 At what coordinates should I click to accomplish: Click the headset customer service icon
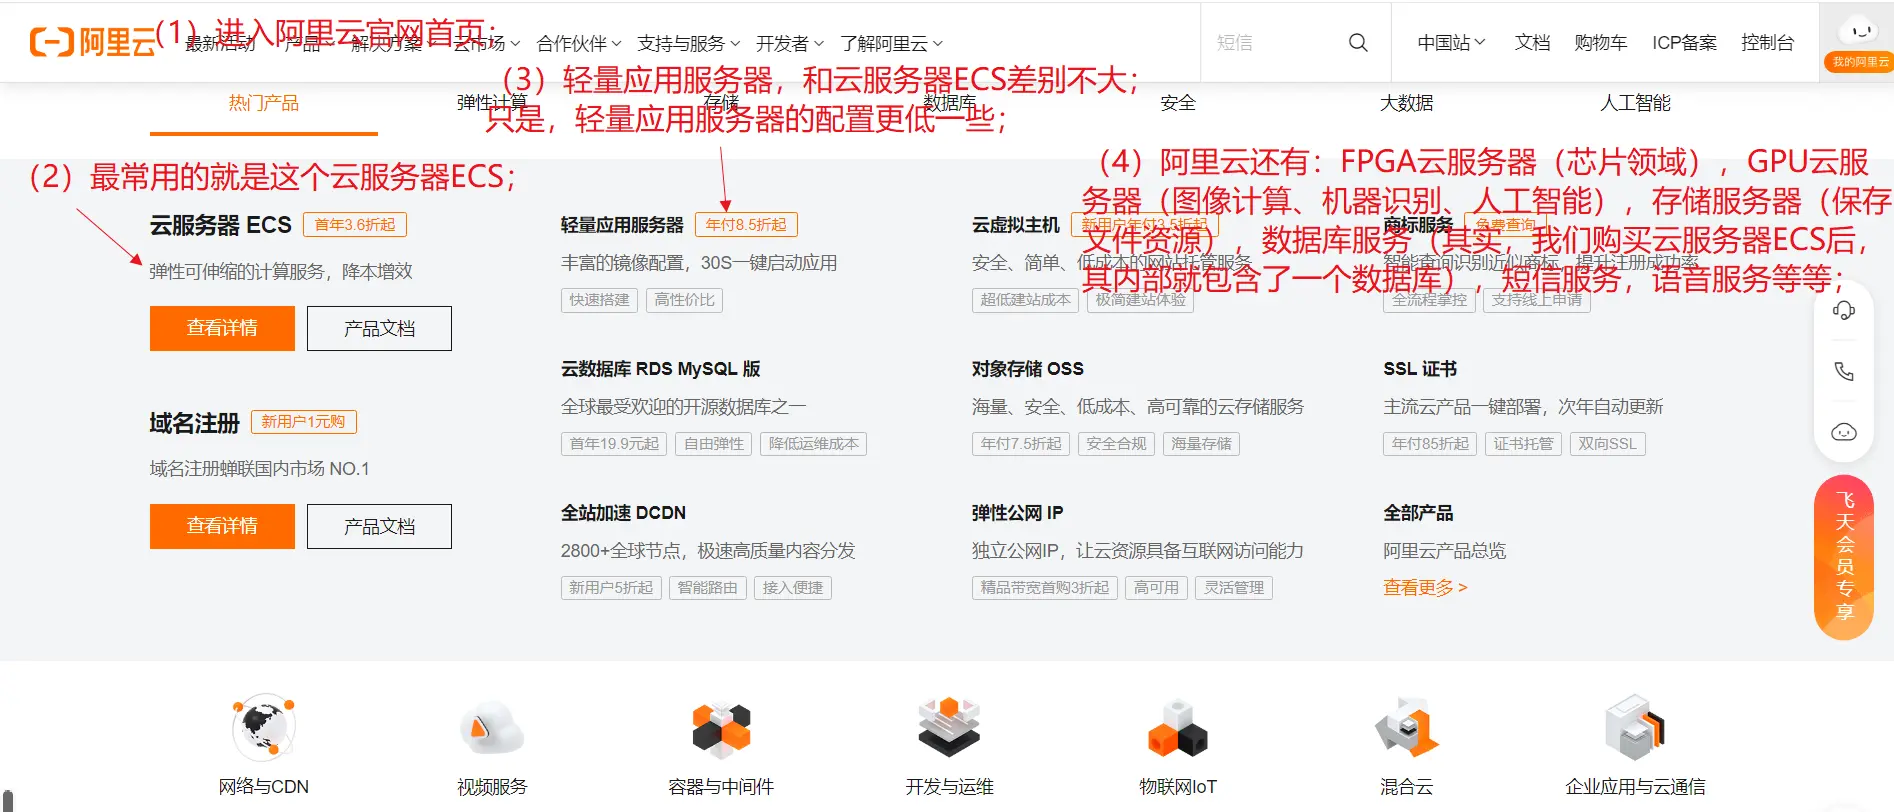1843,311
